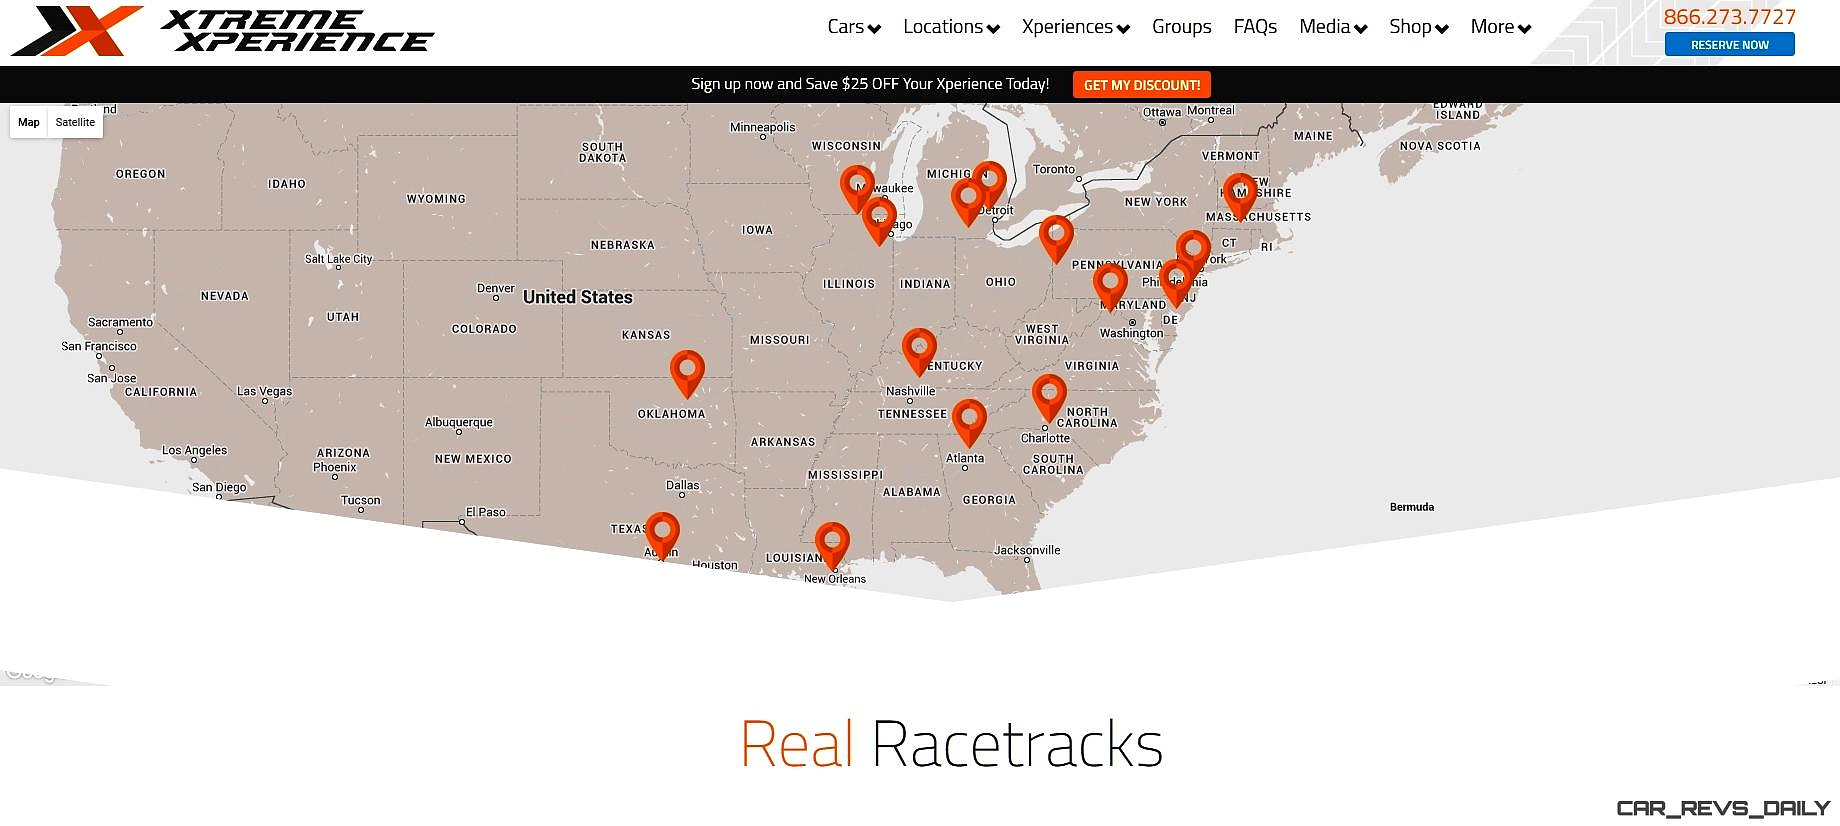Click the Los Angeles map label
The width and height of the screenshot is (1840, 826).
coord(195,450)
